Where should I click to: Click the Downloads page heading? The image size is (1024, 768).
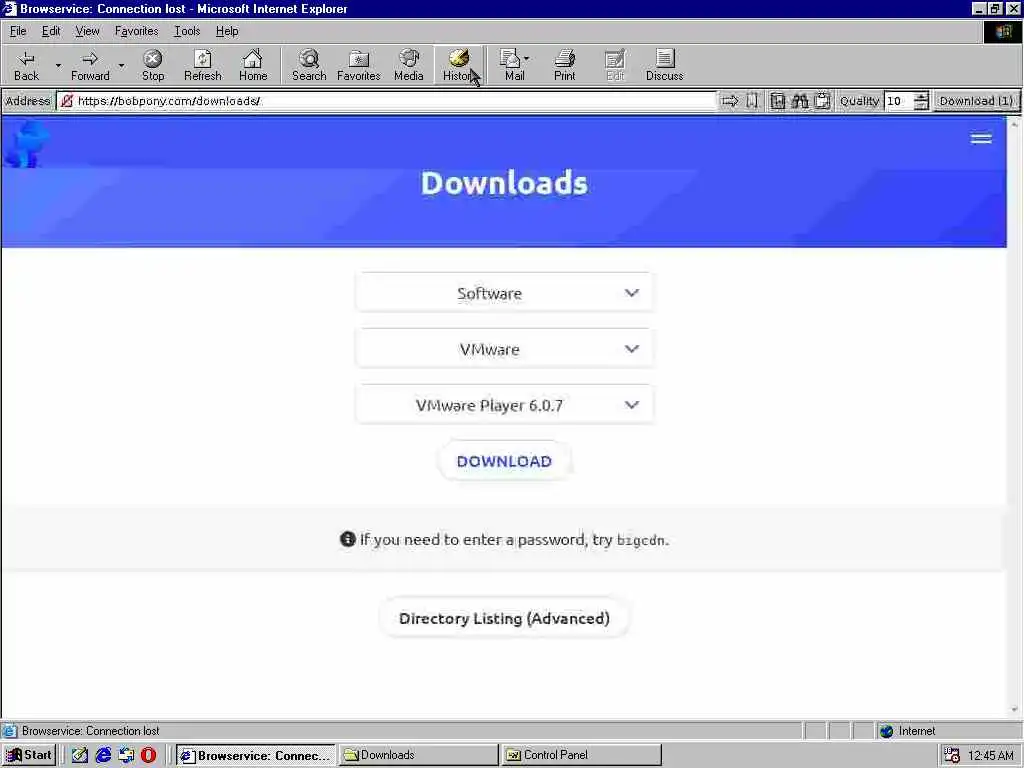coord(504,183)
